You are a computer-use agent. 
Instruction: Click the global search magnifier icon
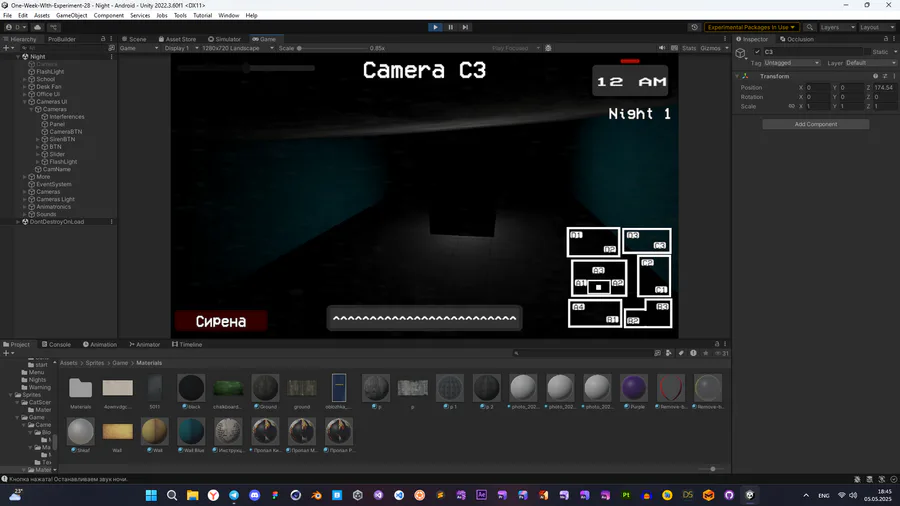(809, 27)
